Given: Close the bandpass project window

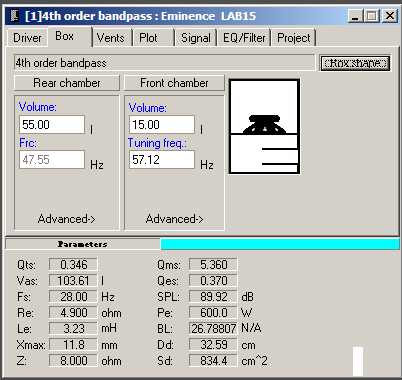Looking at the screenshot, I should pos(389,16).
